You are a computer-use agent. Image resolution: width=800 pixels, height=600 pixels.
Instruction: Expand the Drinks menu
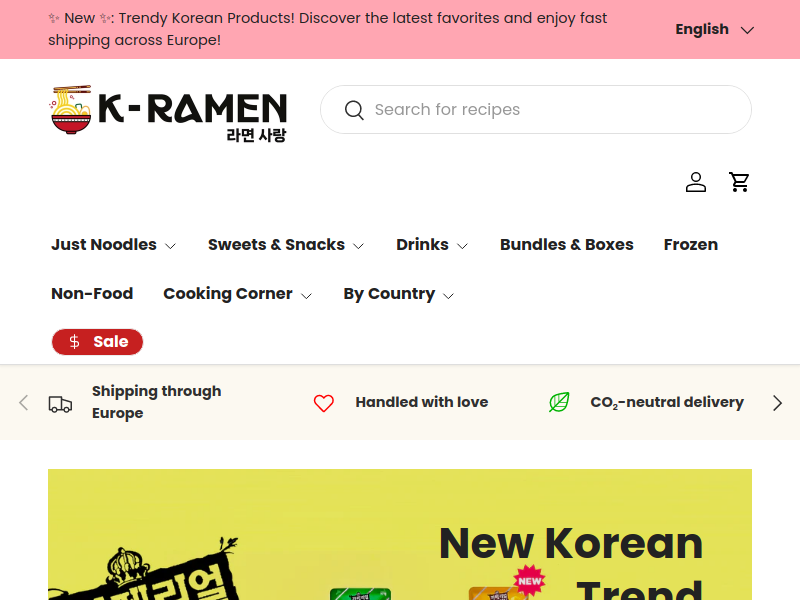432,245
